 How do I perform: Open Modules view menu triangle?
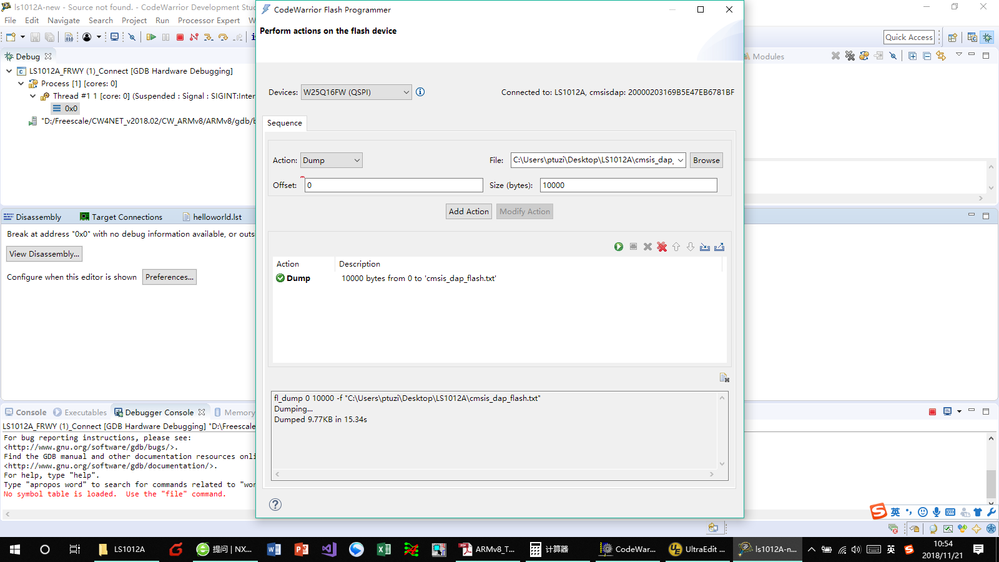[x=958, y=55]
